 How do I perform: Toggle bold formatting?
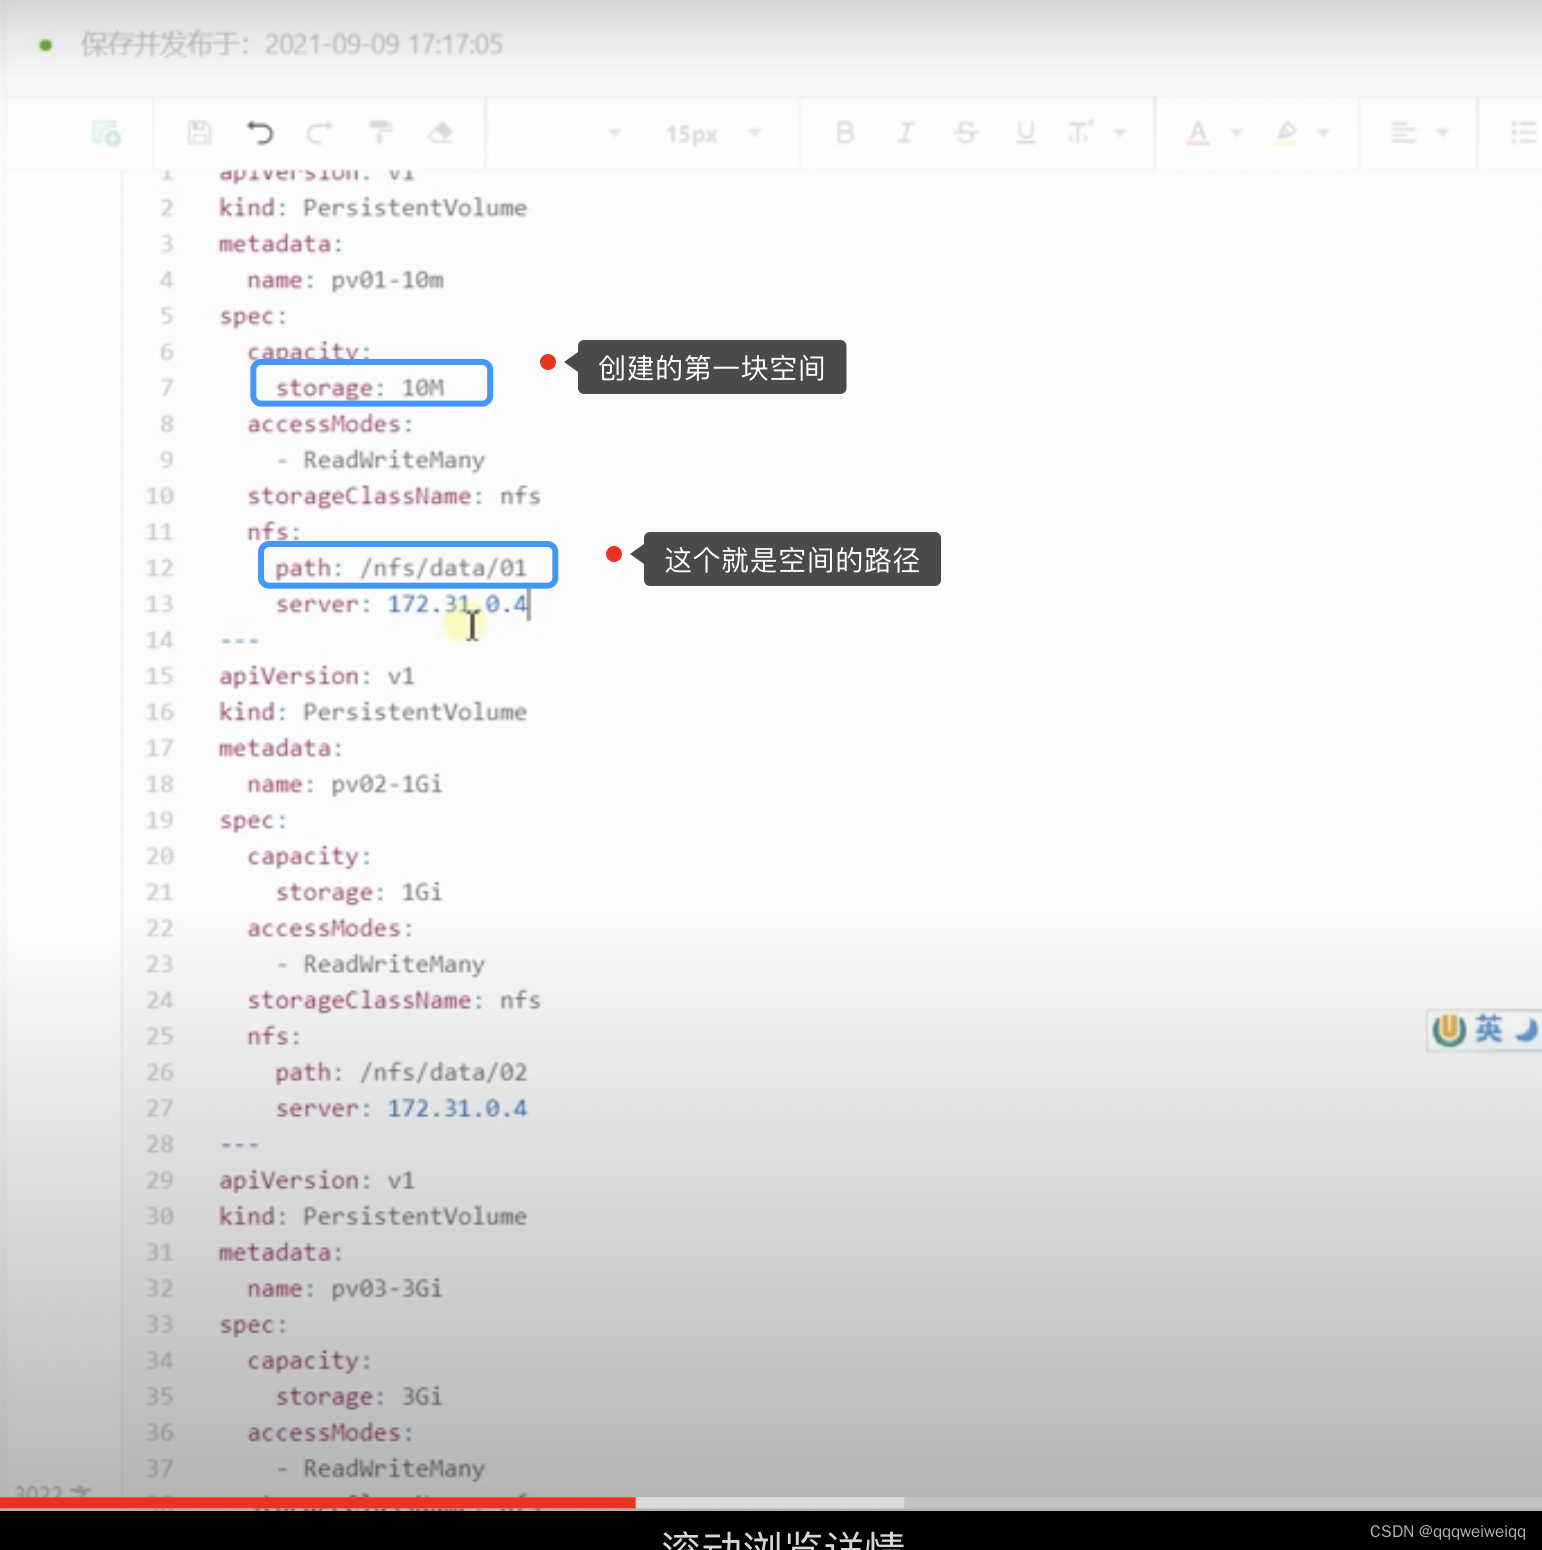click(x=845, y=132)
